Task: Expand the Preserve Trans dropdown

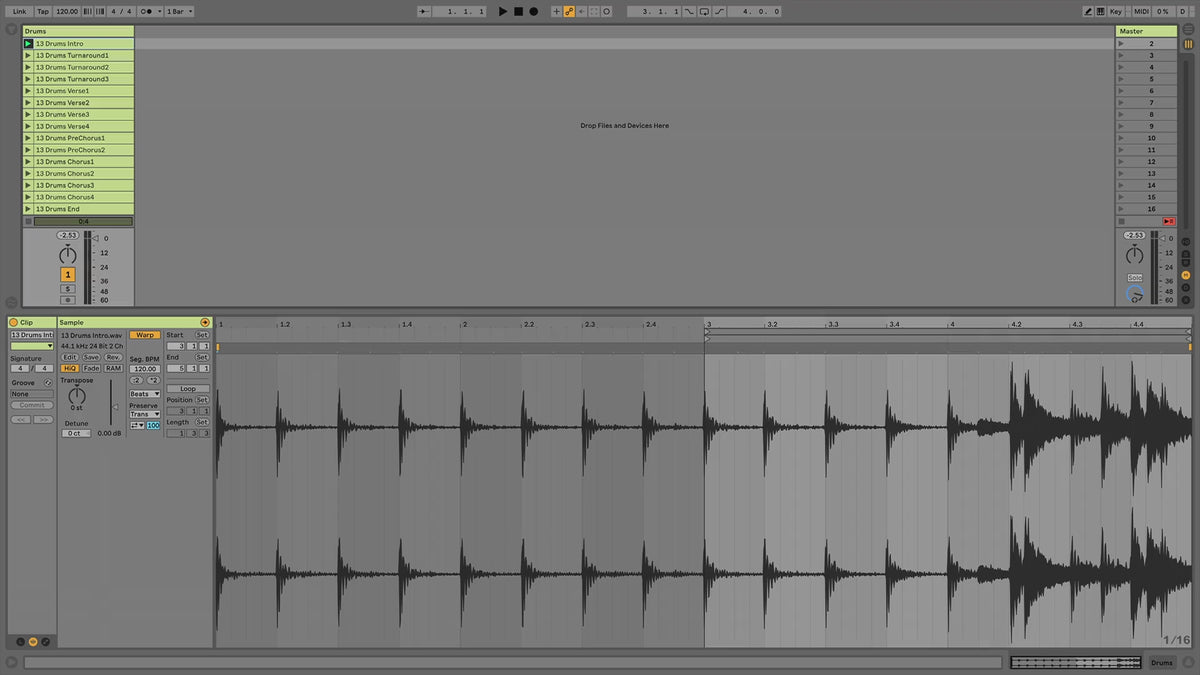Action: 145,414
